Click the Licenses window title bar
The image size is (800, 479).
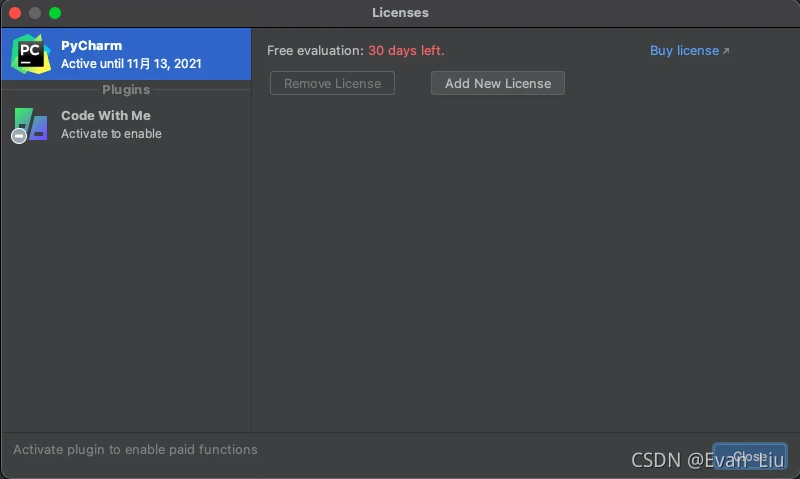click(x=400, y=13)
